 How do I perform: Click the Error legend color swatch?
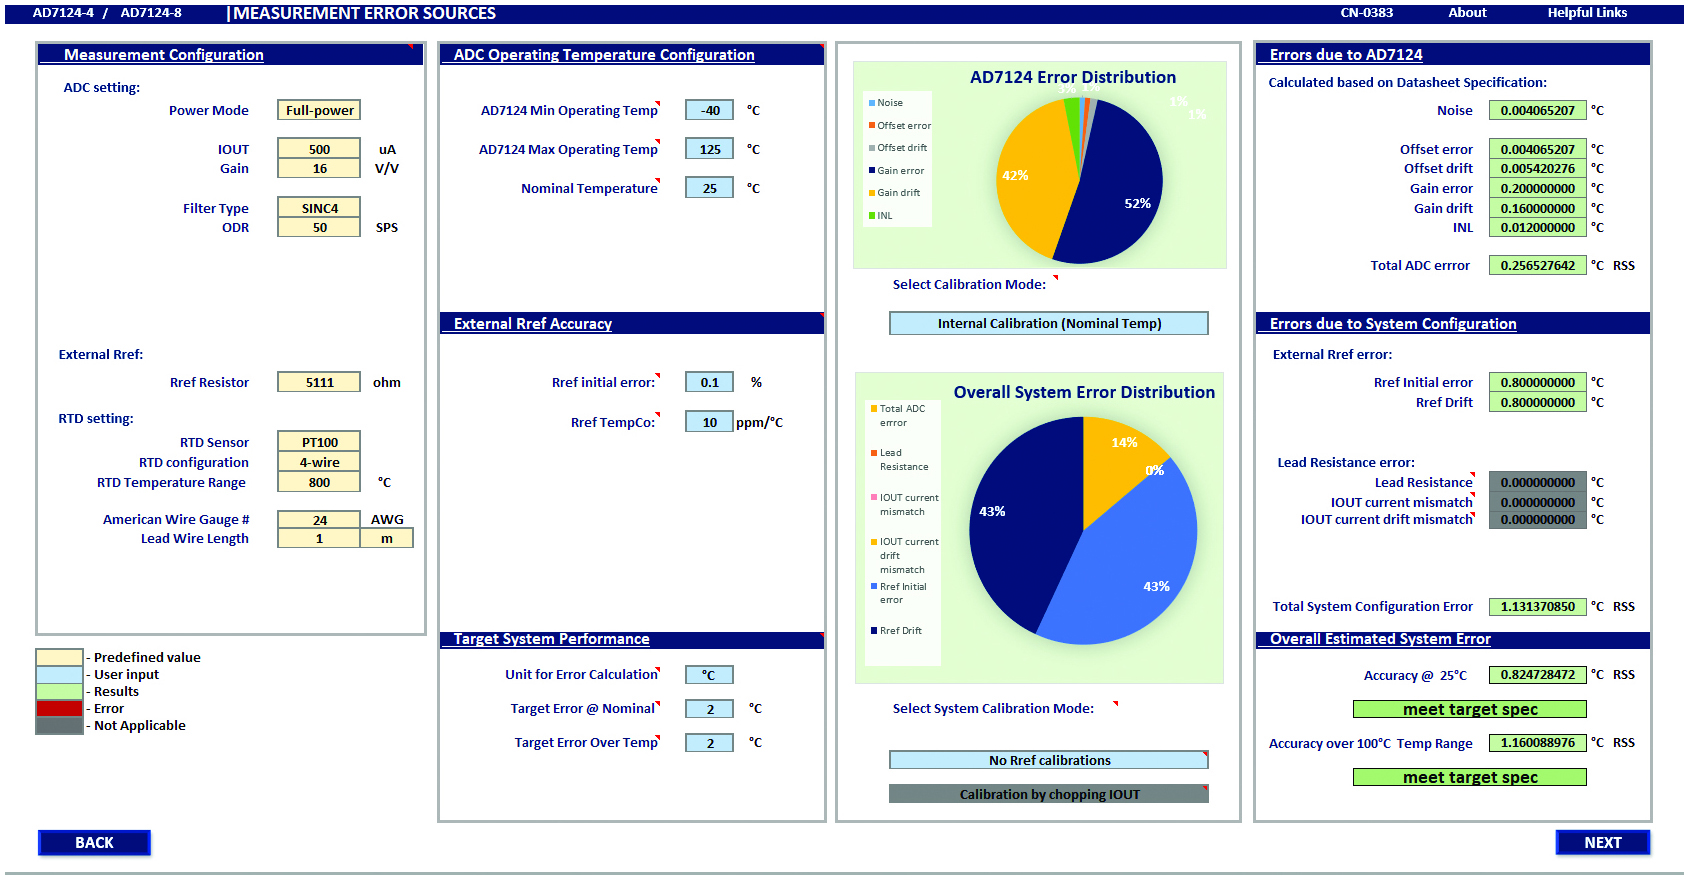pyautogui.click(x=59, y=708)
